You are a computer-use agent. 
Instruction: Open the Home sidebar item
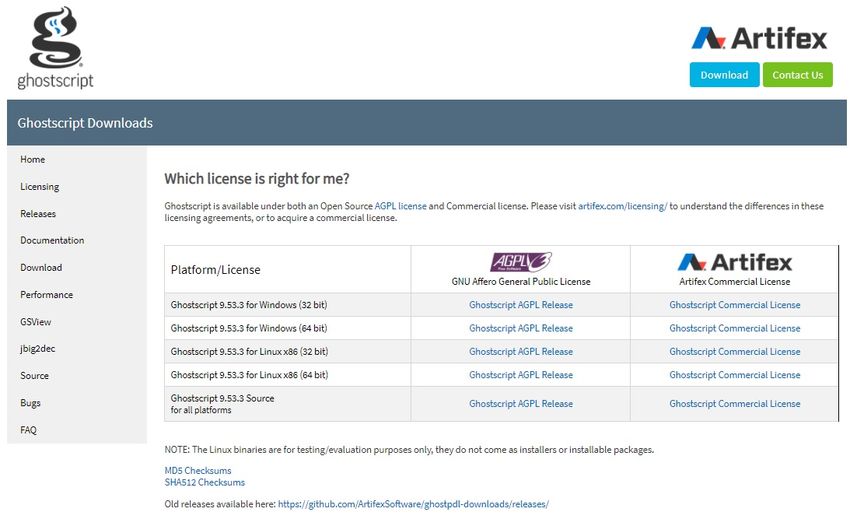[x=33, y=160]
